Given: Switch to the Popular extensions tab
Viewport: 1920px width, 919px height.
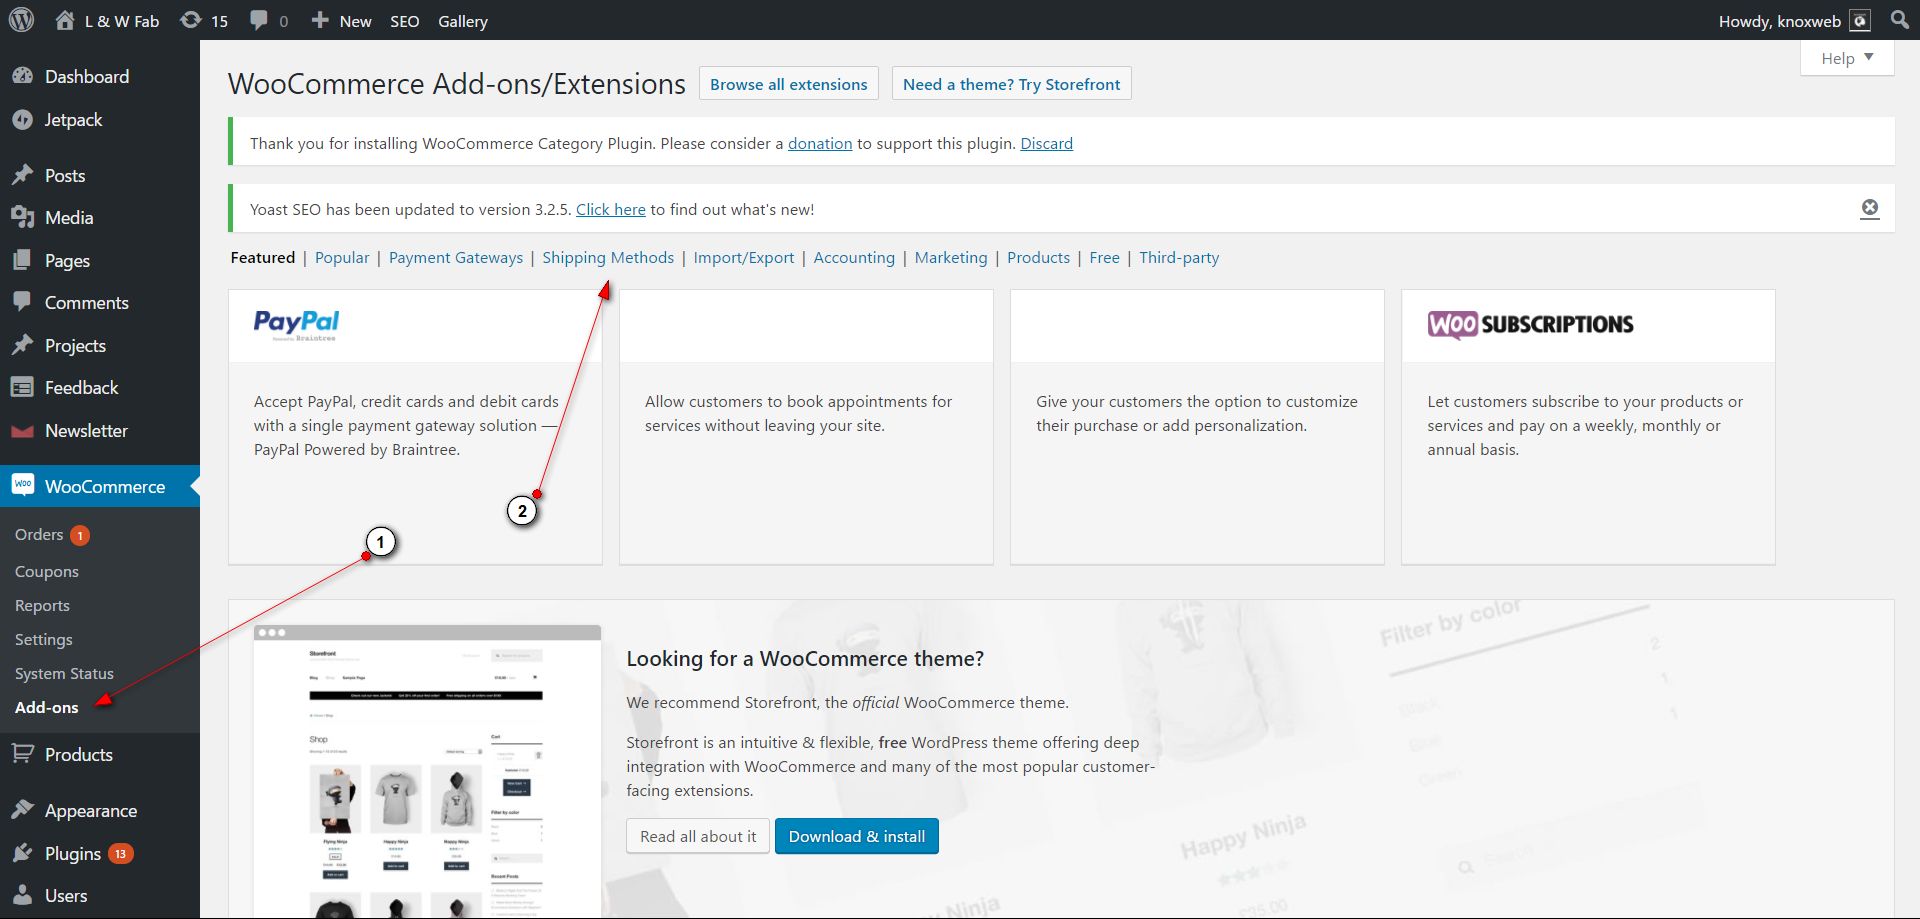Looking at the screenshot, I should tap(342, 257).
